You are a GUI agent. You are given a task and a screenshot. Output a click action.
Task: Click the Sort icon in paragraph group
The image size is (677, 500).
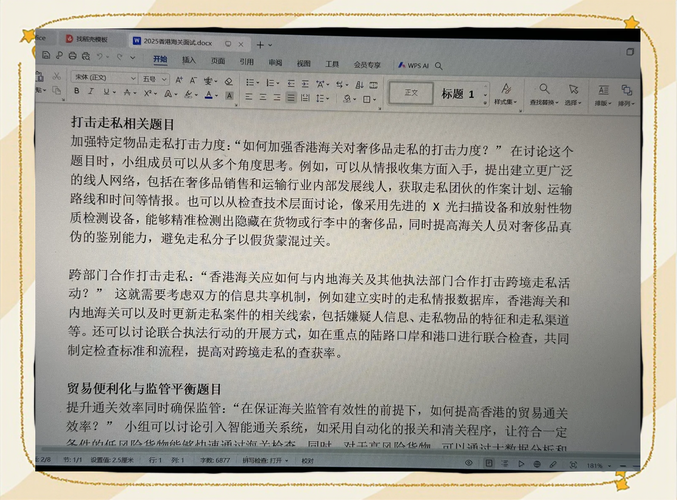pos(359,85)
